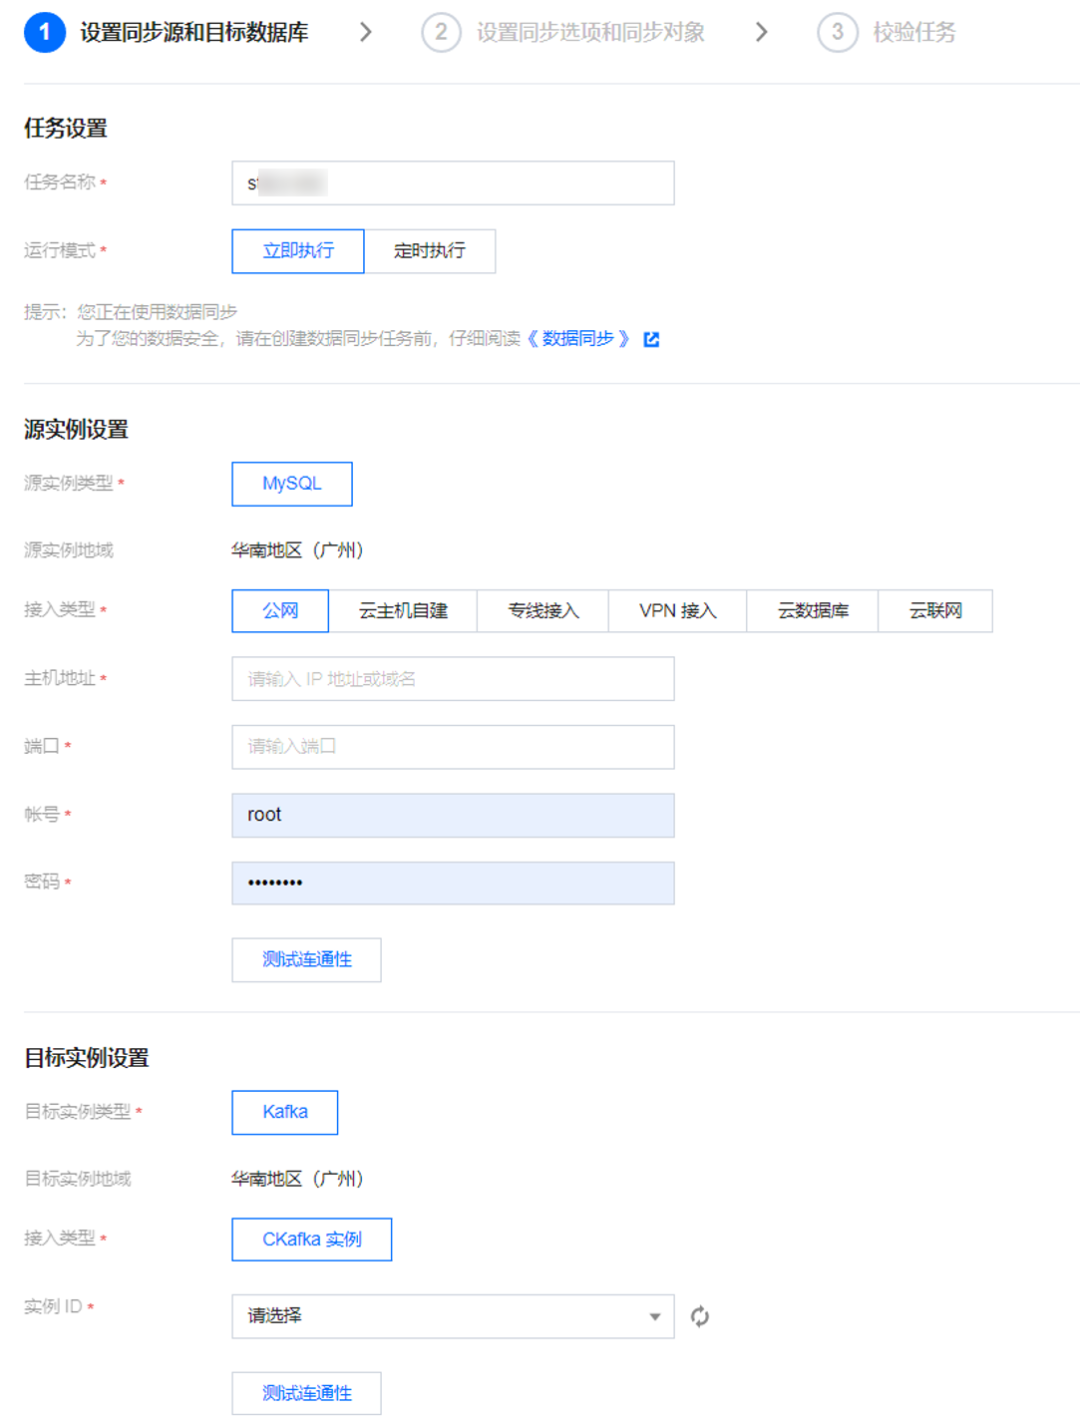Click the 目标实例设置 section heading
The image size is (1080, 1419).
(x=87, y=1058)
